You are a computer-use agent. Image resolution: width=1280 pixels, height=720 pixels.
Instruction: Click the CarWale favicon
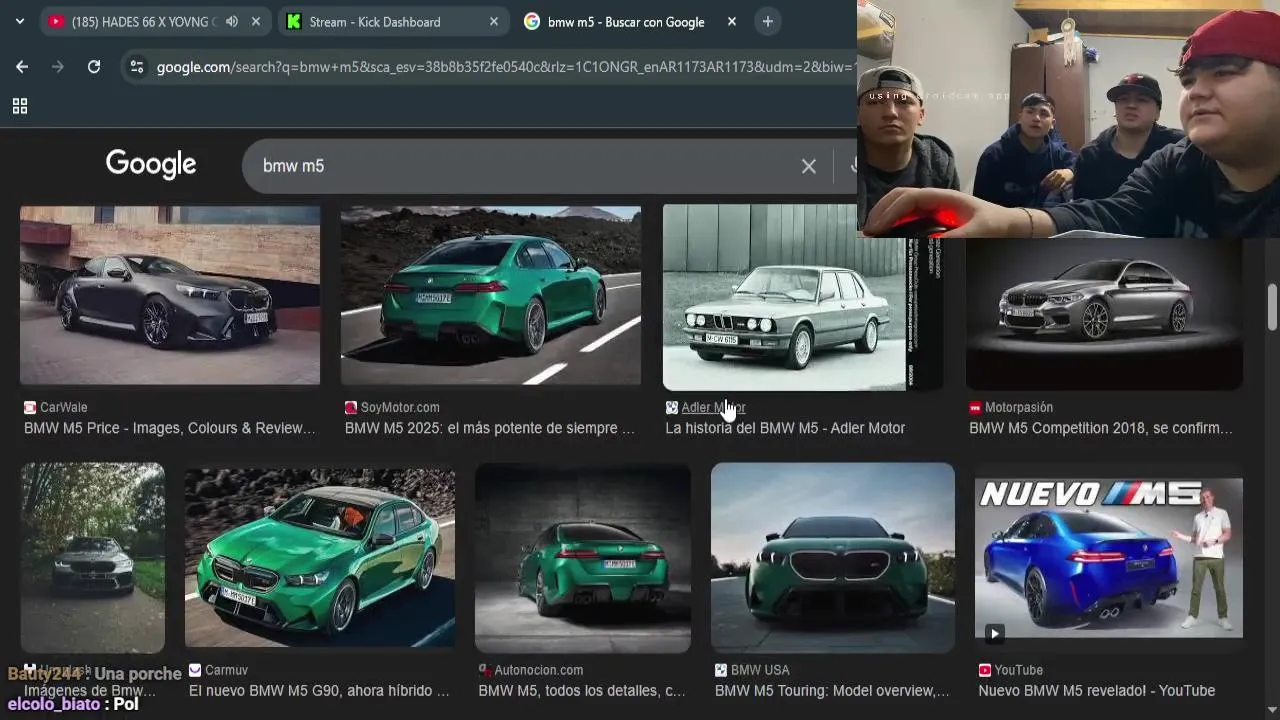(x=30, y=407)
